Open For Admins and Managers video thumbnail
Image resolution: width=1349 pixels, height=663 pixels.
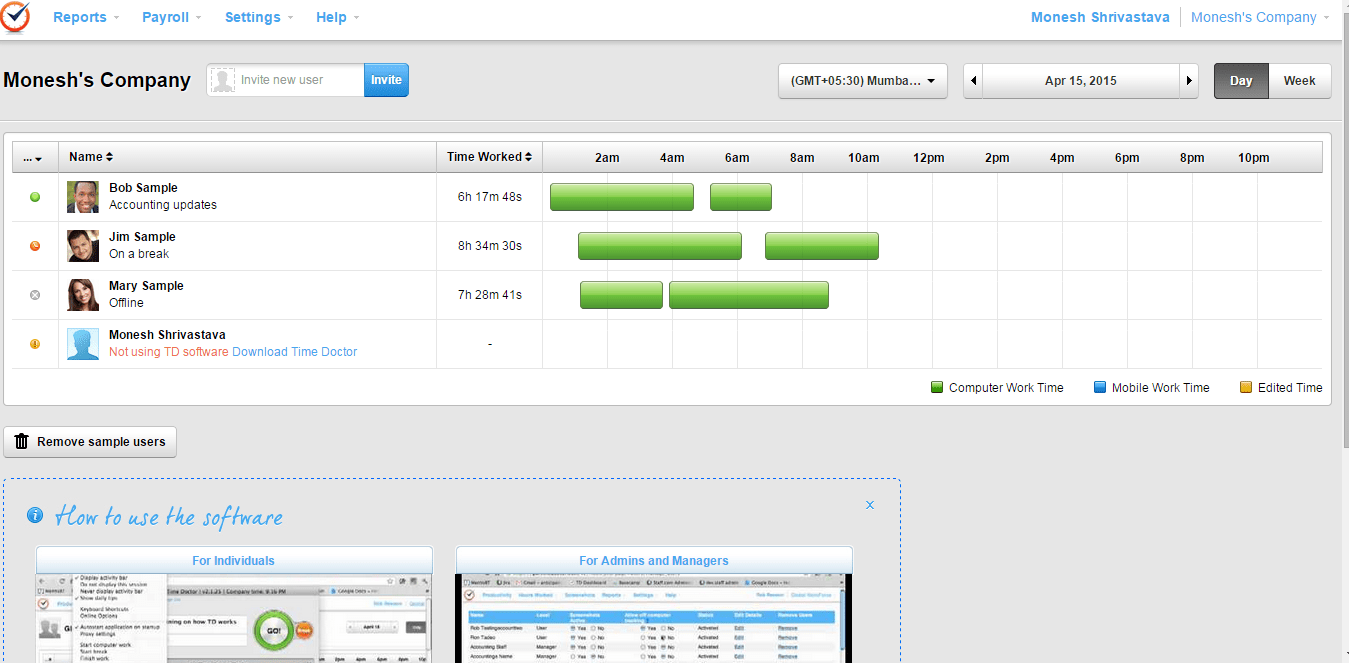pos(654,618)
